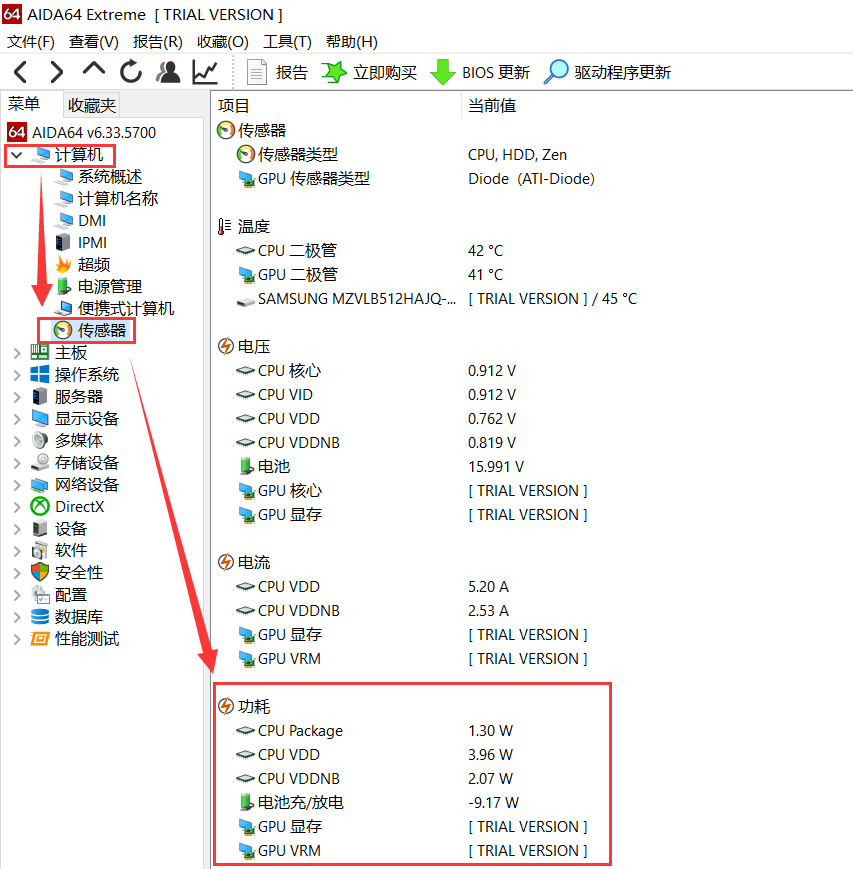Viewport: 853px width, 869px height.
Task: Click the back navigation arrow
Action: 21,72
